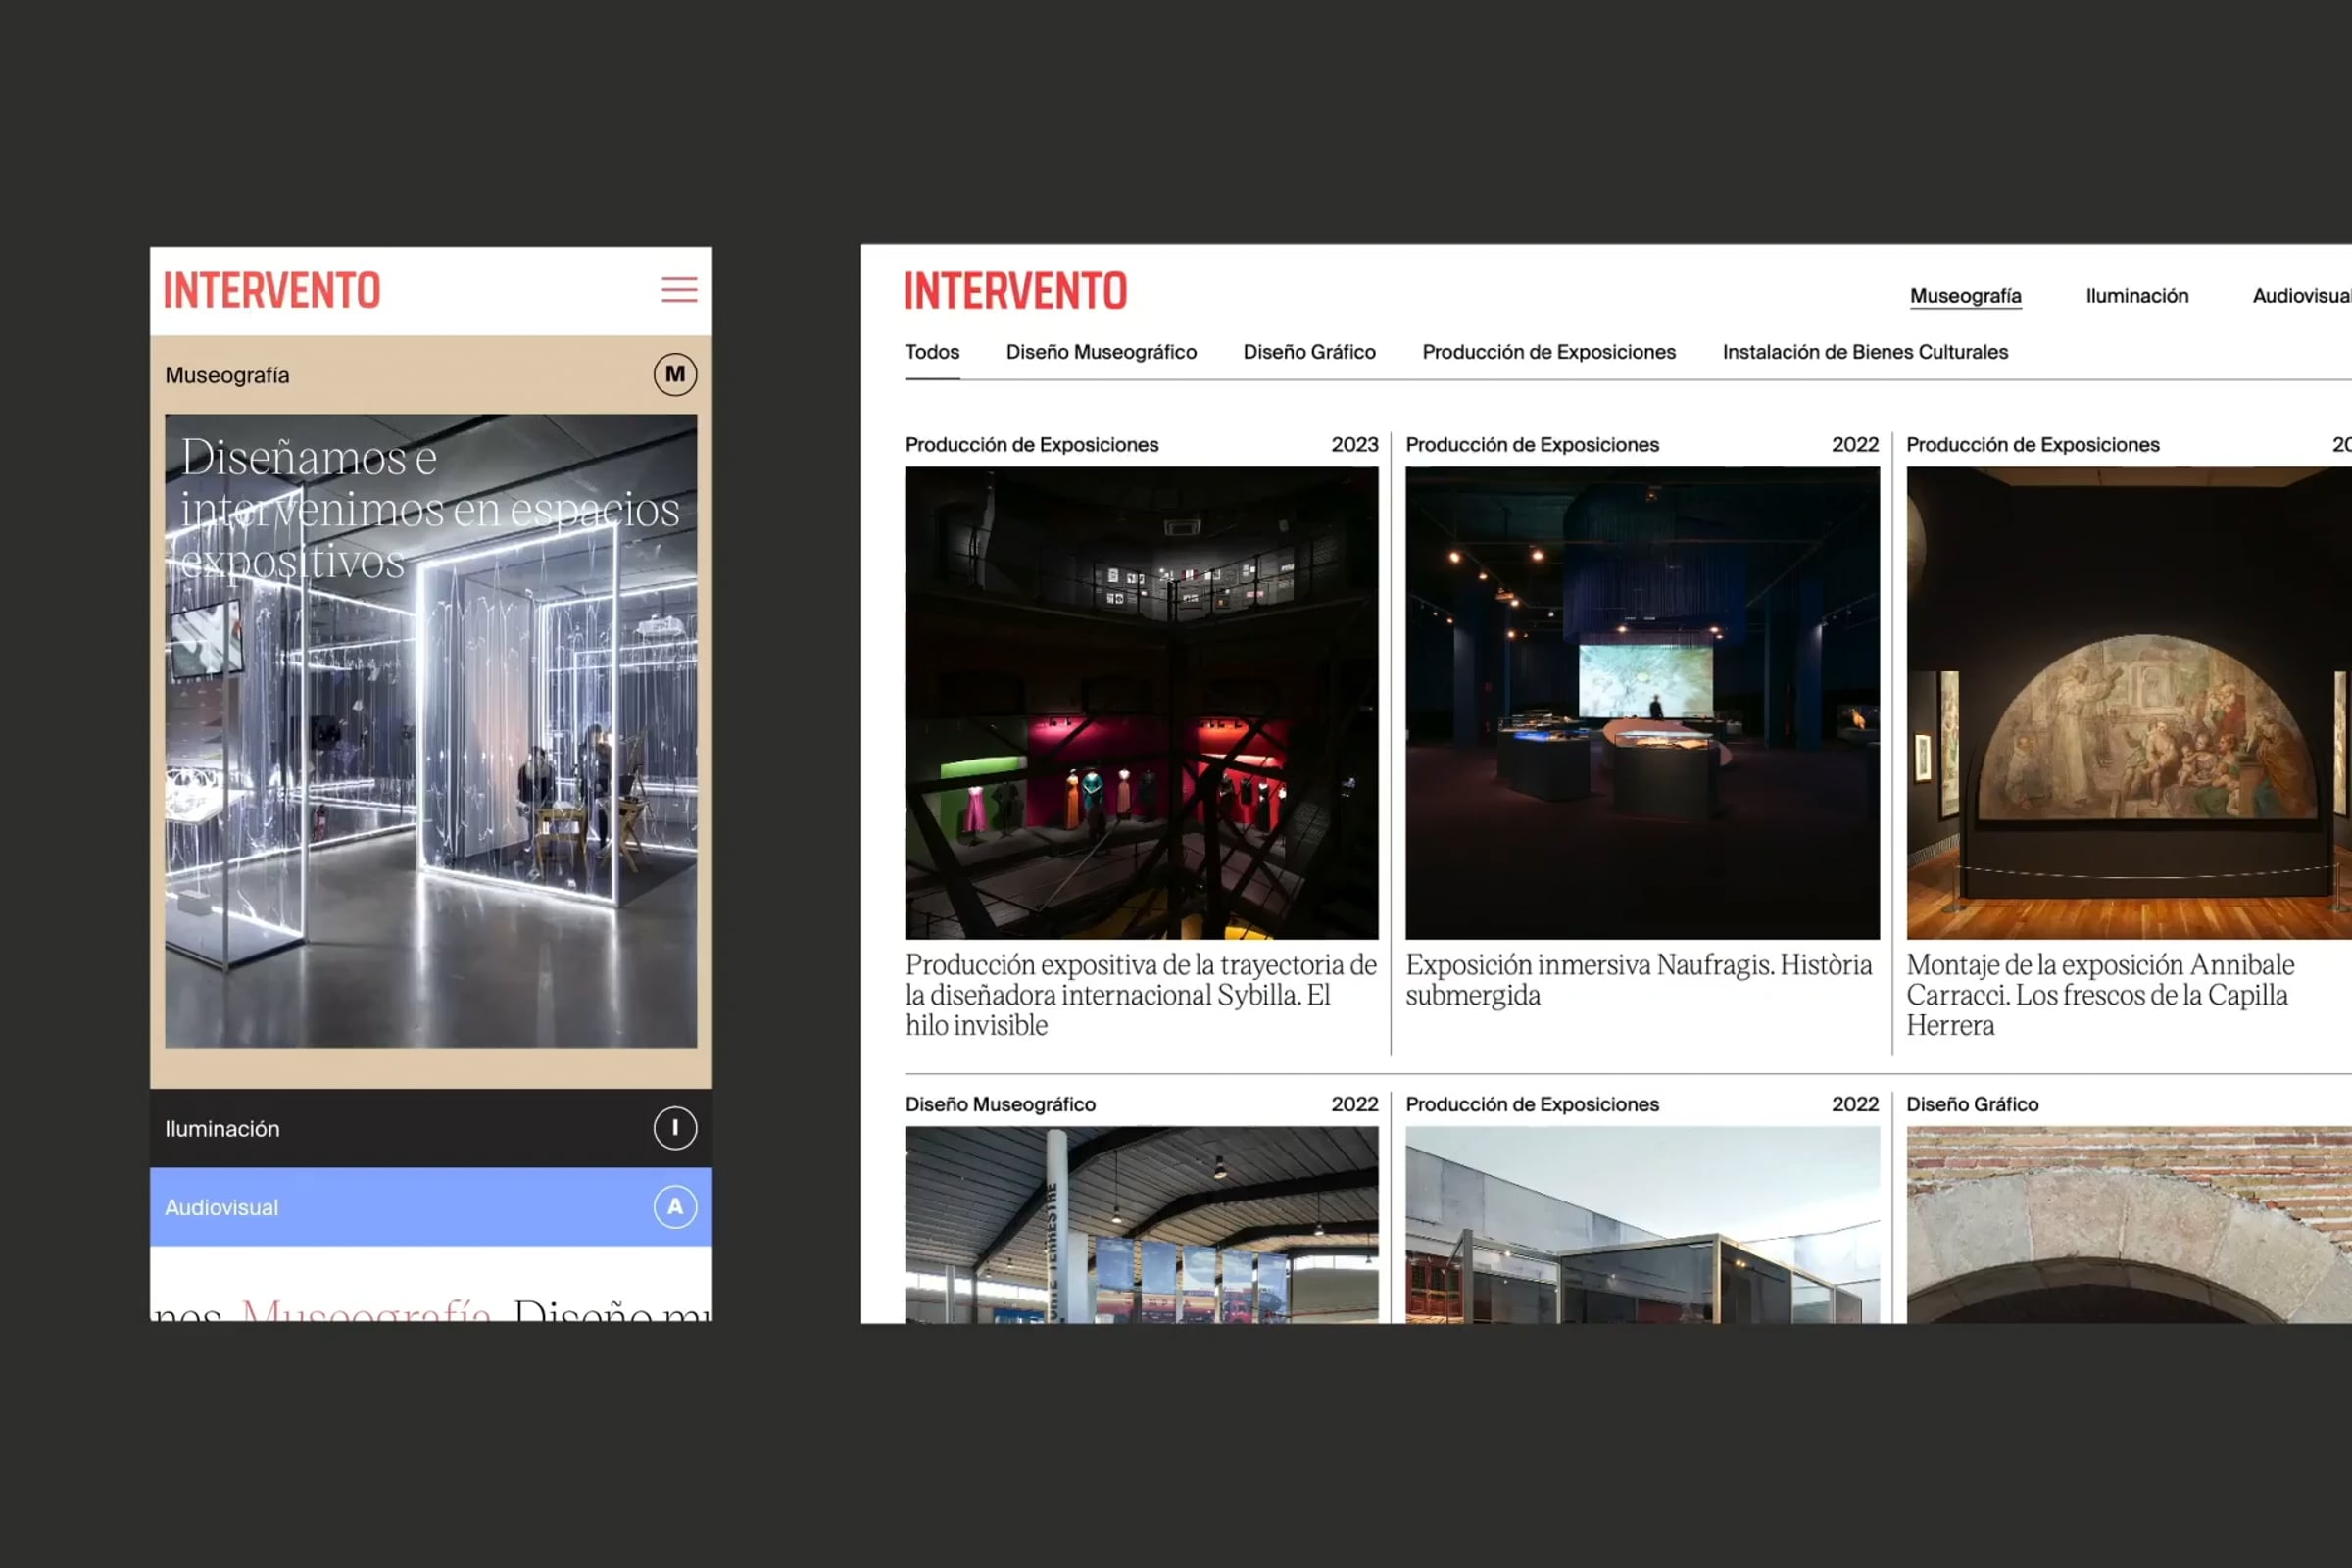The image size is (2352, 1568).
Task: Filter by Producción de Exposiciones
Action: [1548, 352]
